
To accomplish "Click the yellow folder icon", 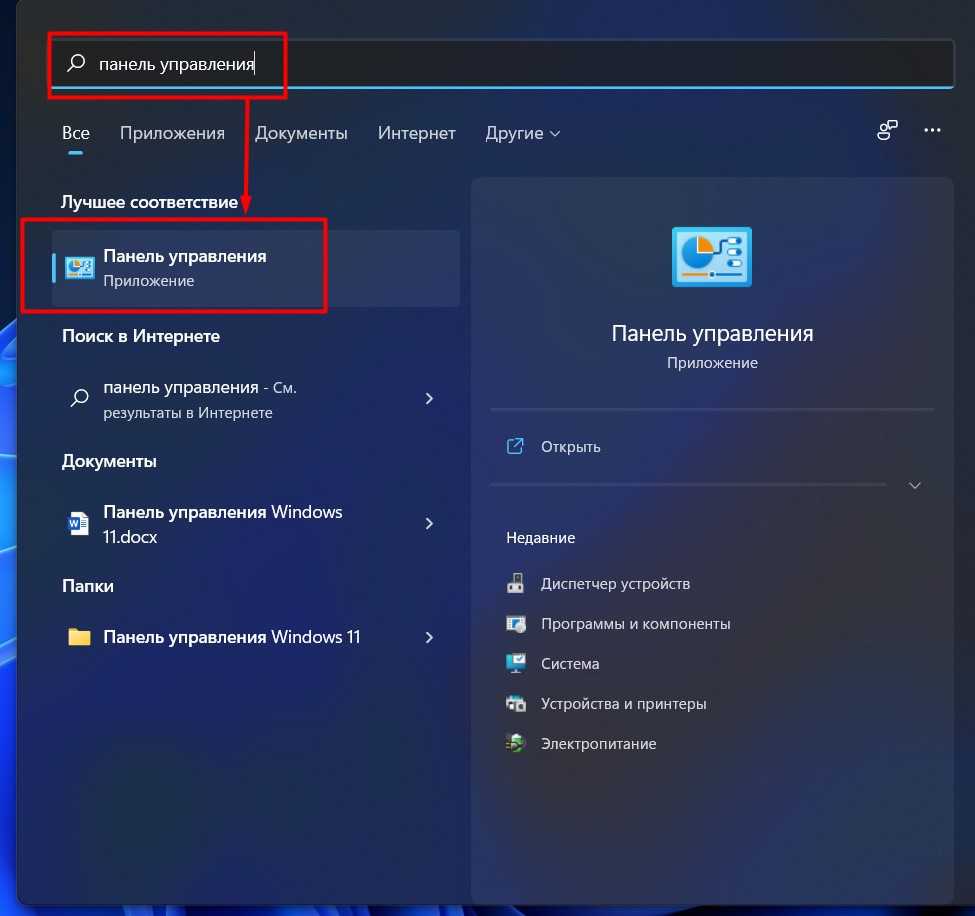I will pos(79,637).
